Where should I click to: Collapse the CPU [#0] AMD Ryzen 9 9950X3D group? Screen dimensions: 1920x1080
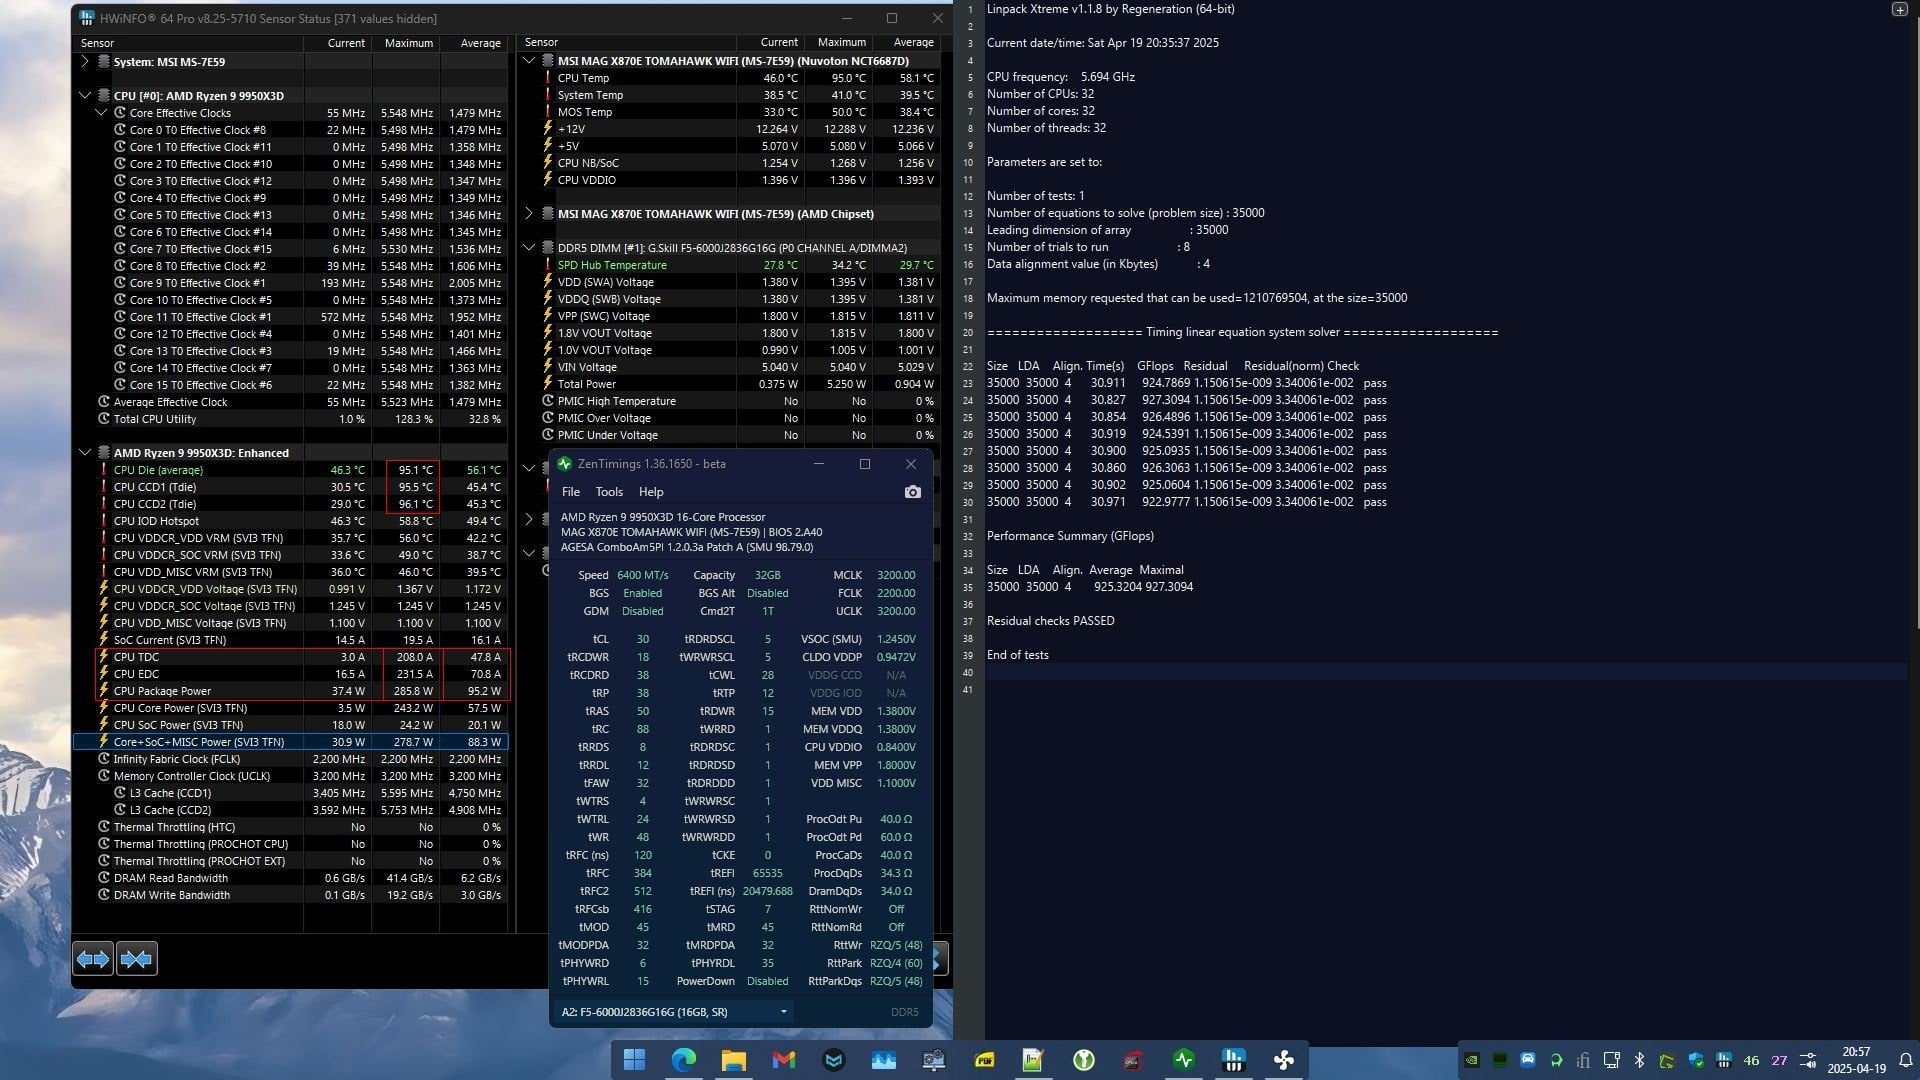pyautogui.click(x=86, y=95)
